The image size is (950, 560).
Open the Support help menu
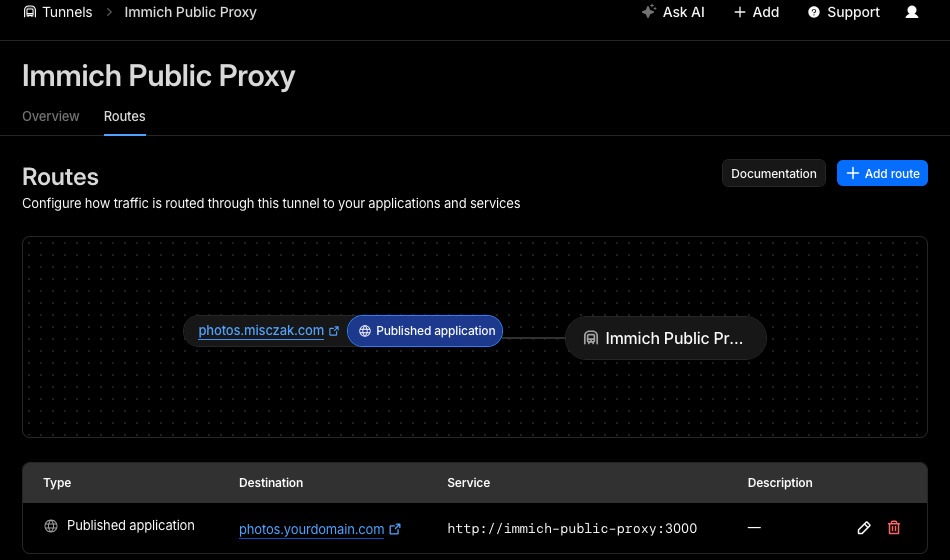[844, 12]
